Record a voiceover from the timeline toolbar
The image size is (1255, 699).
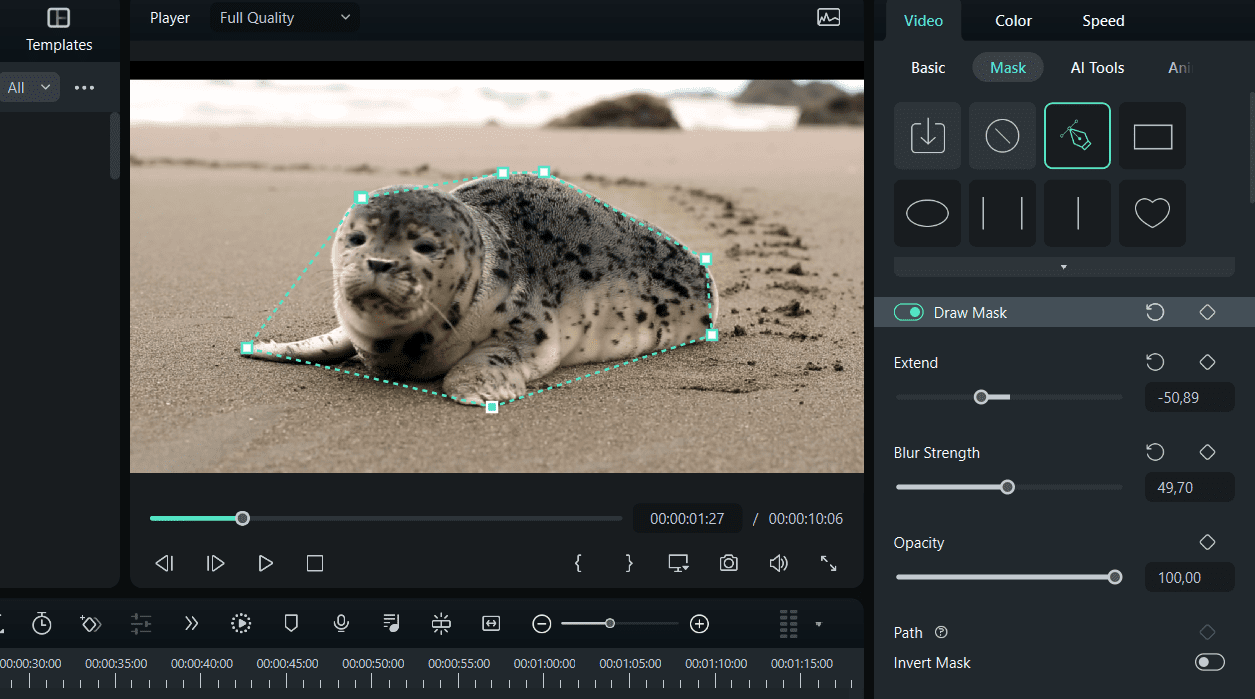pyautogui.click(x=341, y=623)
